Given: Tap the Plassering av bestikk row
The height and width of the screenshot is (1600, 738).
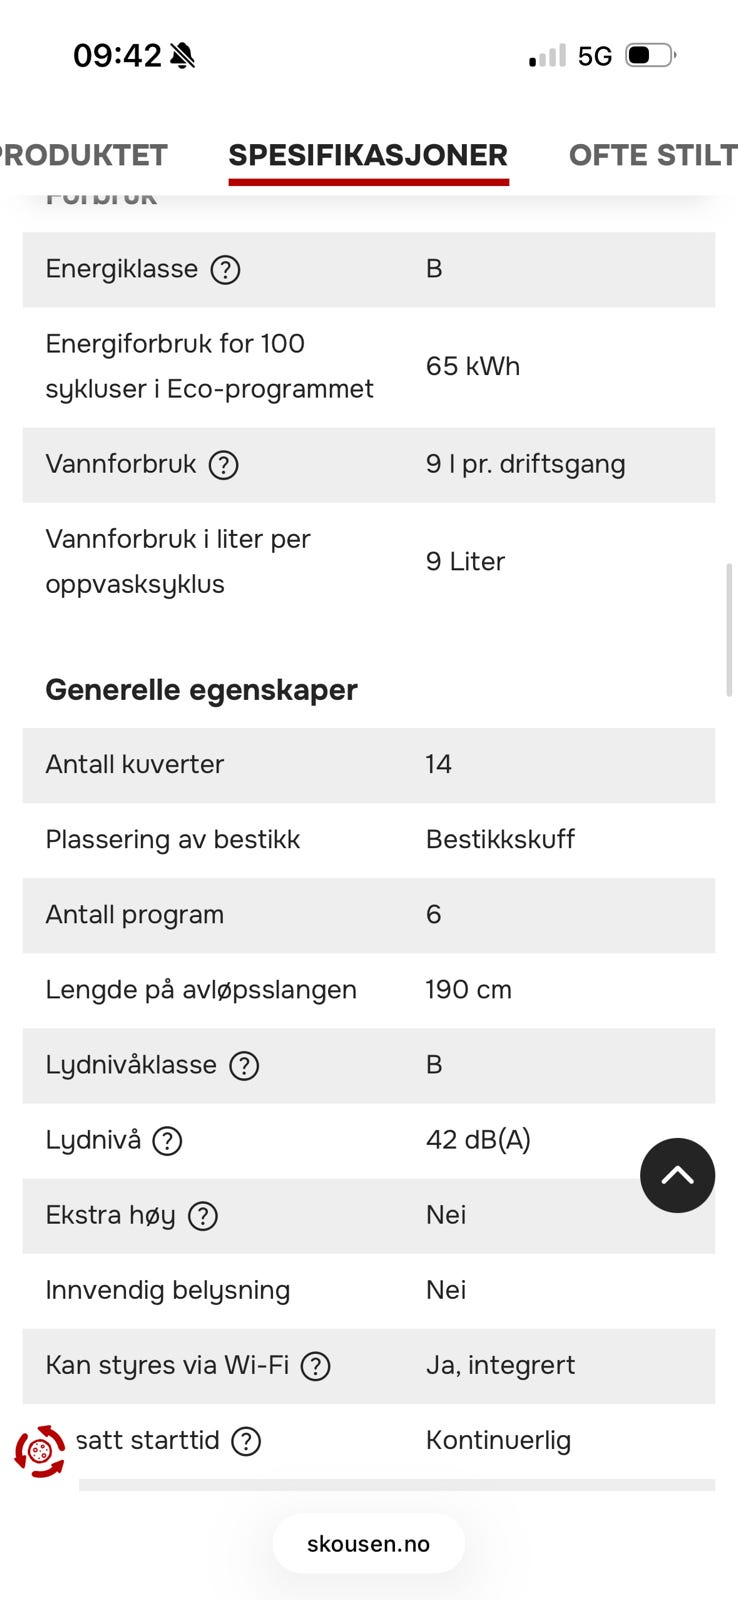Looking at the screenshot, I should pyautogui.click(x=369, y=840).
